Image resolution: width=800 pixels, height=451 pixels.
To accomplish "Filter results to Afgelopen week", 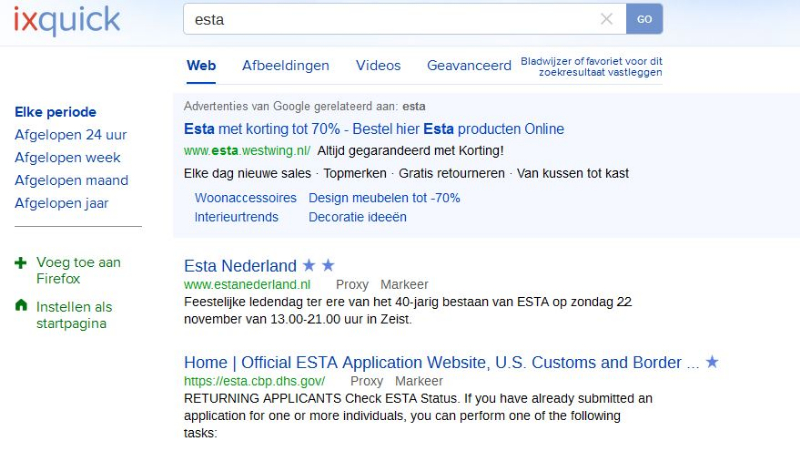I will pos(67,158).
